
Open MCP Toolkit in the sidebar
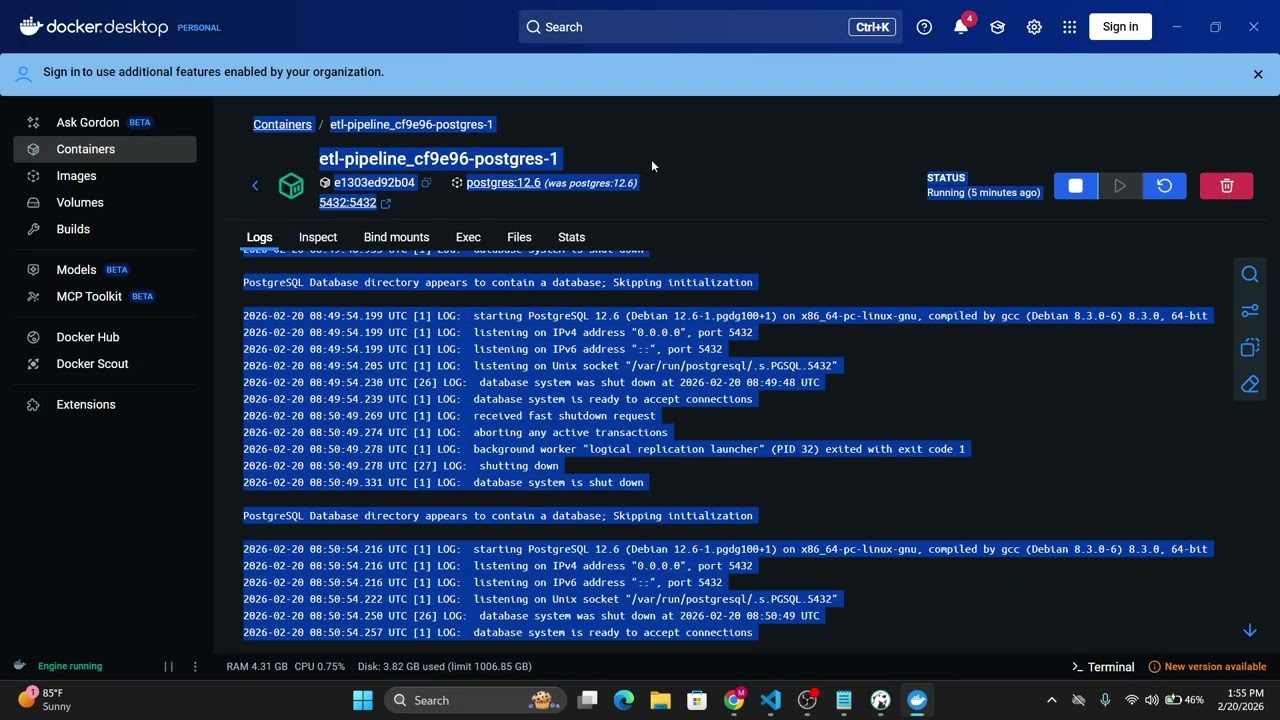pyautogui.click(x=105, y=296)
